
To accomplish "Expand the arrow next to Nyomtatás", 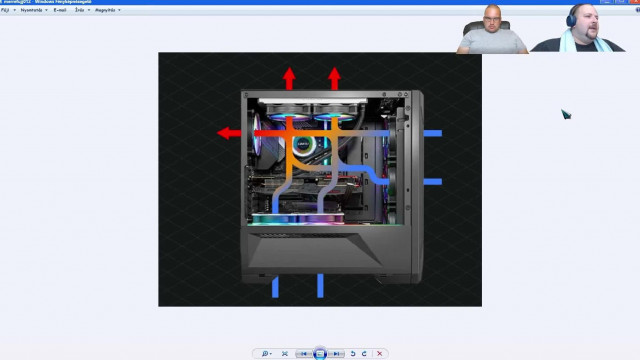I will point(46,10).
